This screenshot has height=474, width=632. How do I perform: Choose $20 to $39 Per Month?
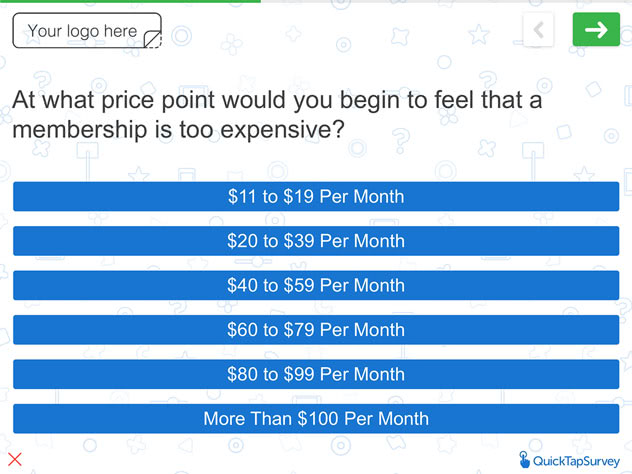[x=316, y=241]
